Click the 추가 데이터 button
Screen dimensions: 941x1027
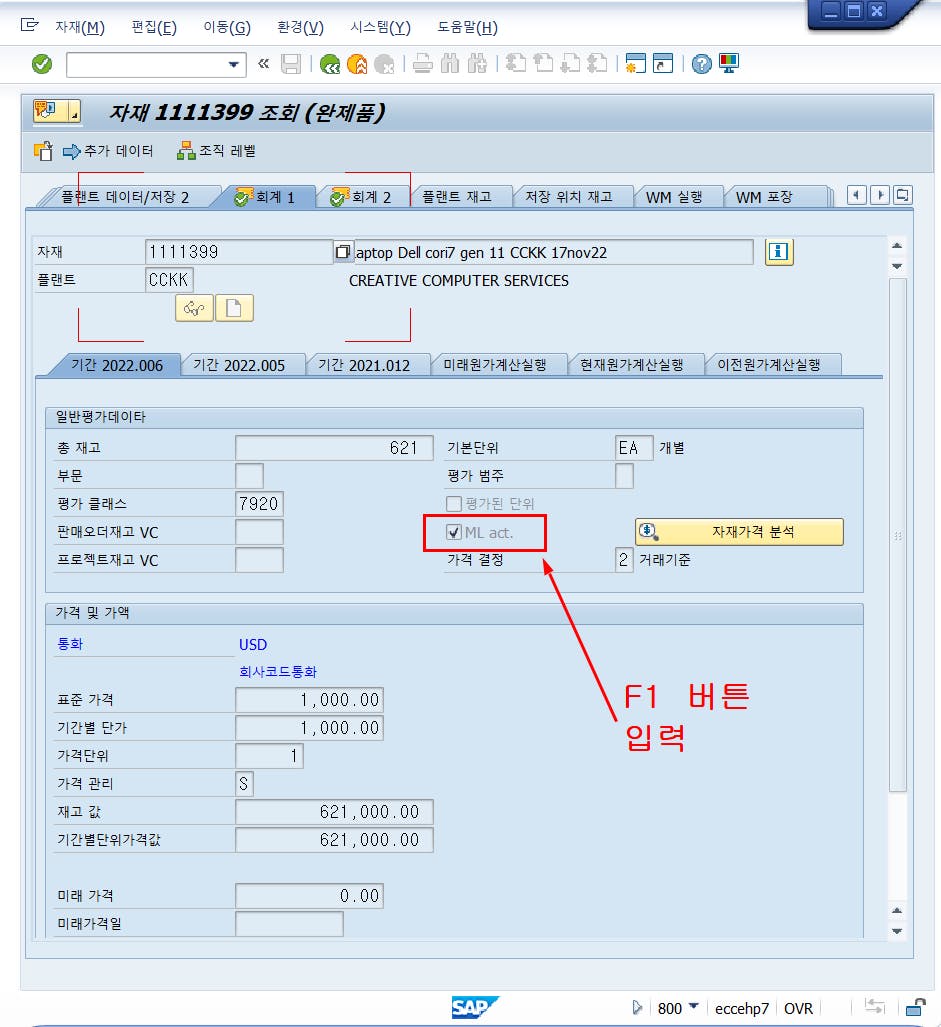[108, 151]
